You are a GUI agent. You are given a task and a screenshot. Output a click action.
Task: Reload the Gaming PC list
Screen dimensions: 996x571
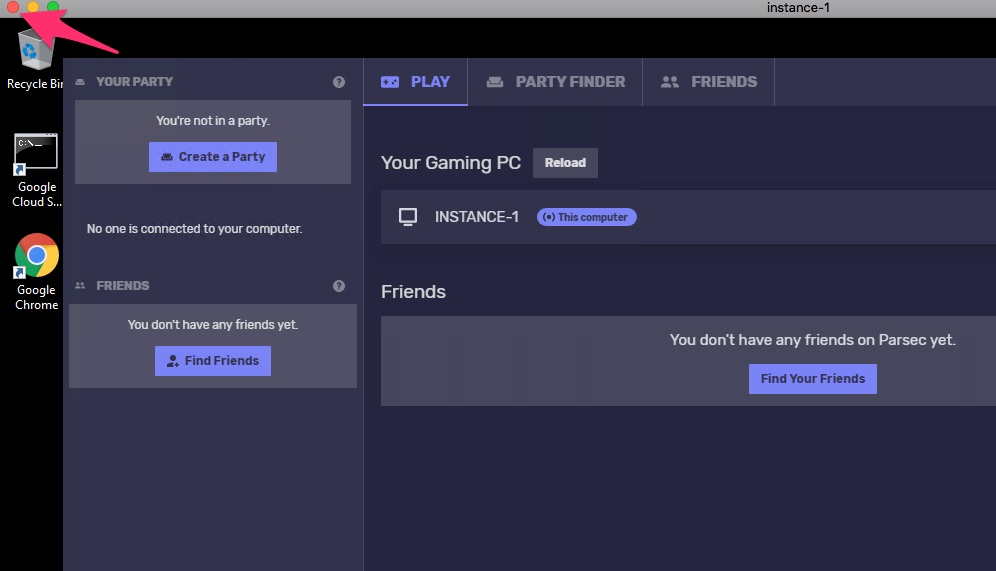[565, 163]
